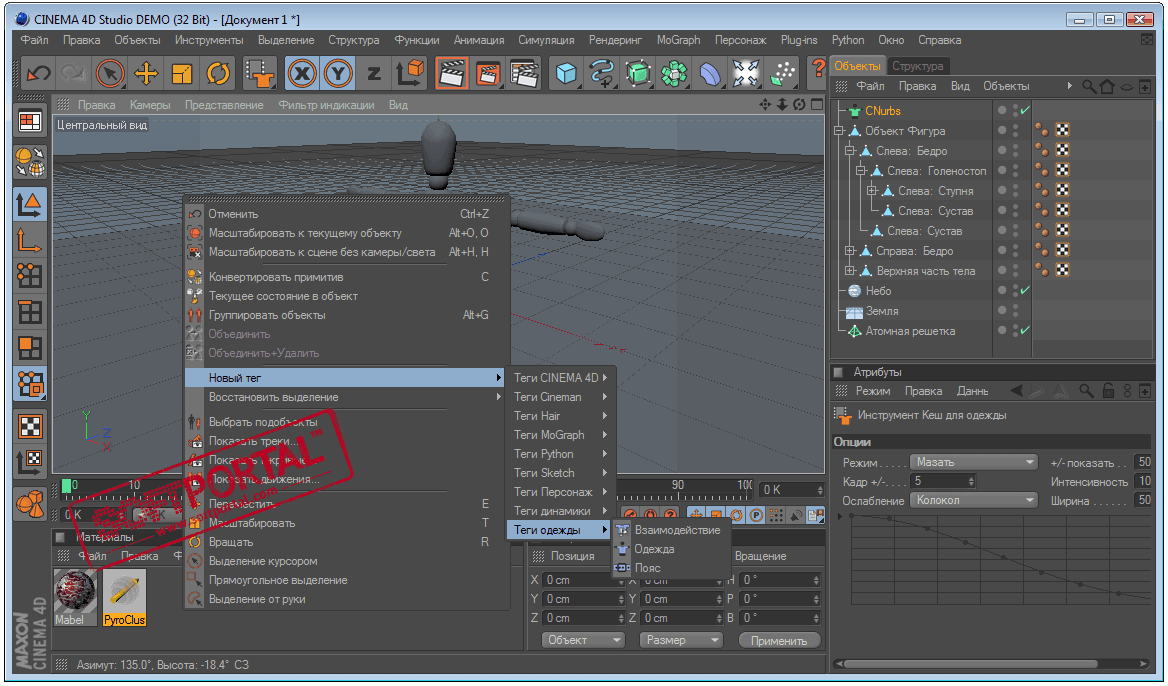Toggle visibility dots for Объект Фигура

[x=1016, y=131]
